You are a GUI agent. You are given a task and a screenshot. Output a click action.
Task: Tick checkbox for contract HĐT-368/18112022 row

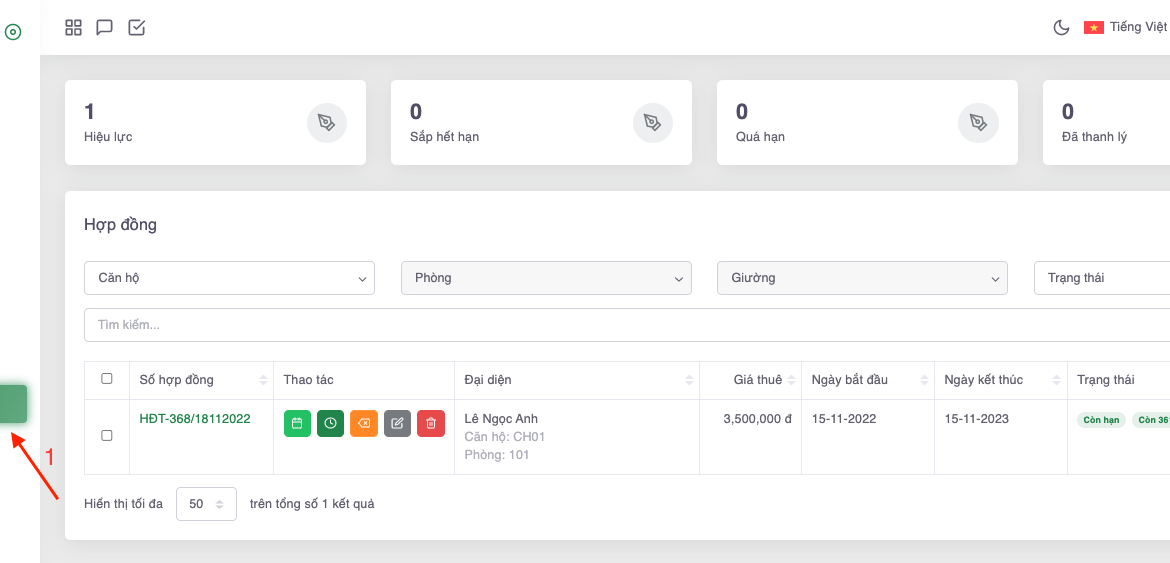click(107, 436)
